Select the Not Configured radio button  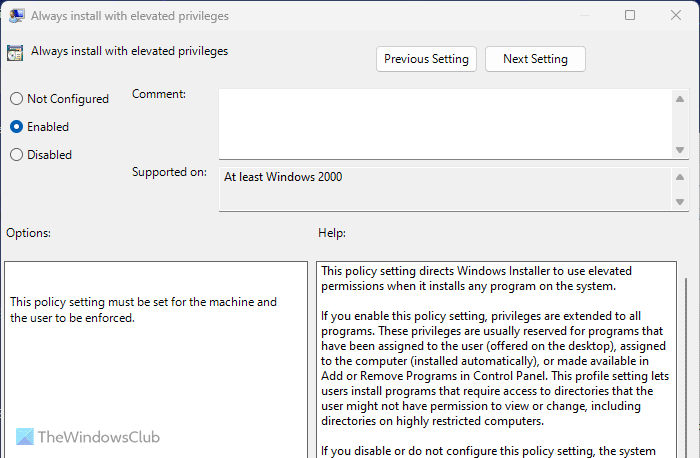pos(16,99)
